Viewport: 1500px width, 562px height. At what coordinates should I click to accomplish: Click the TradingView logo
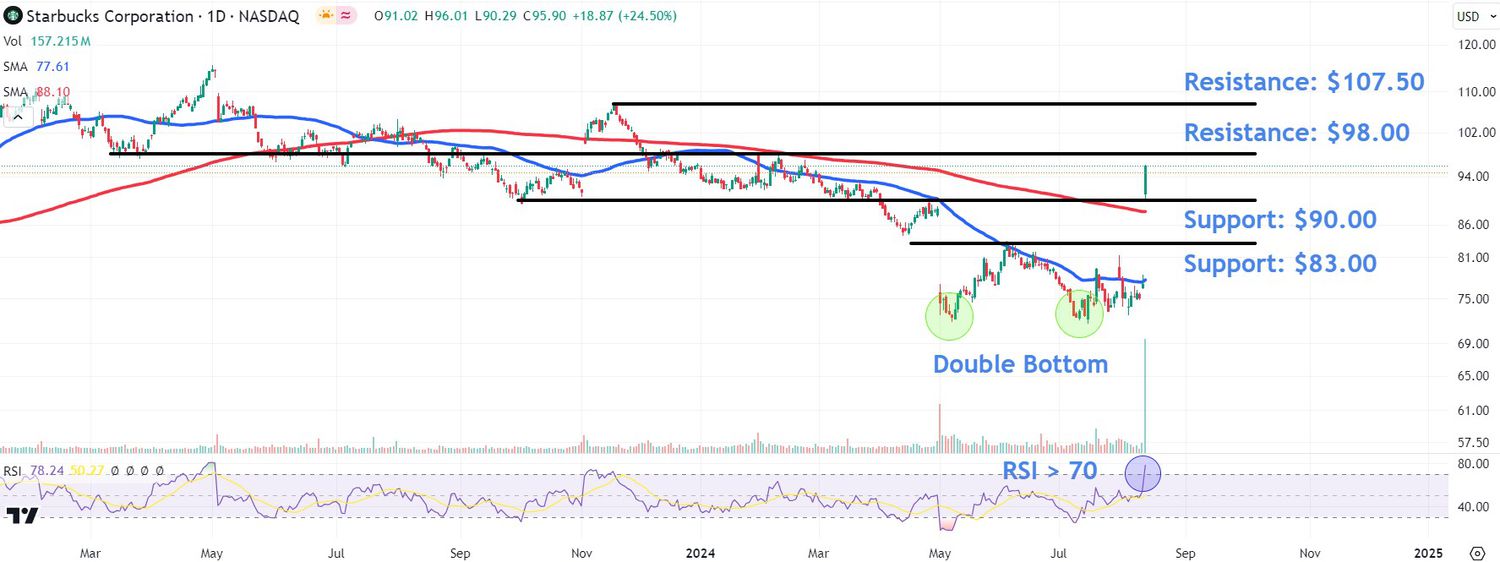click(x=21, y=516)
